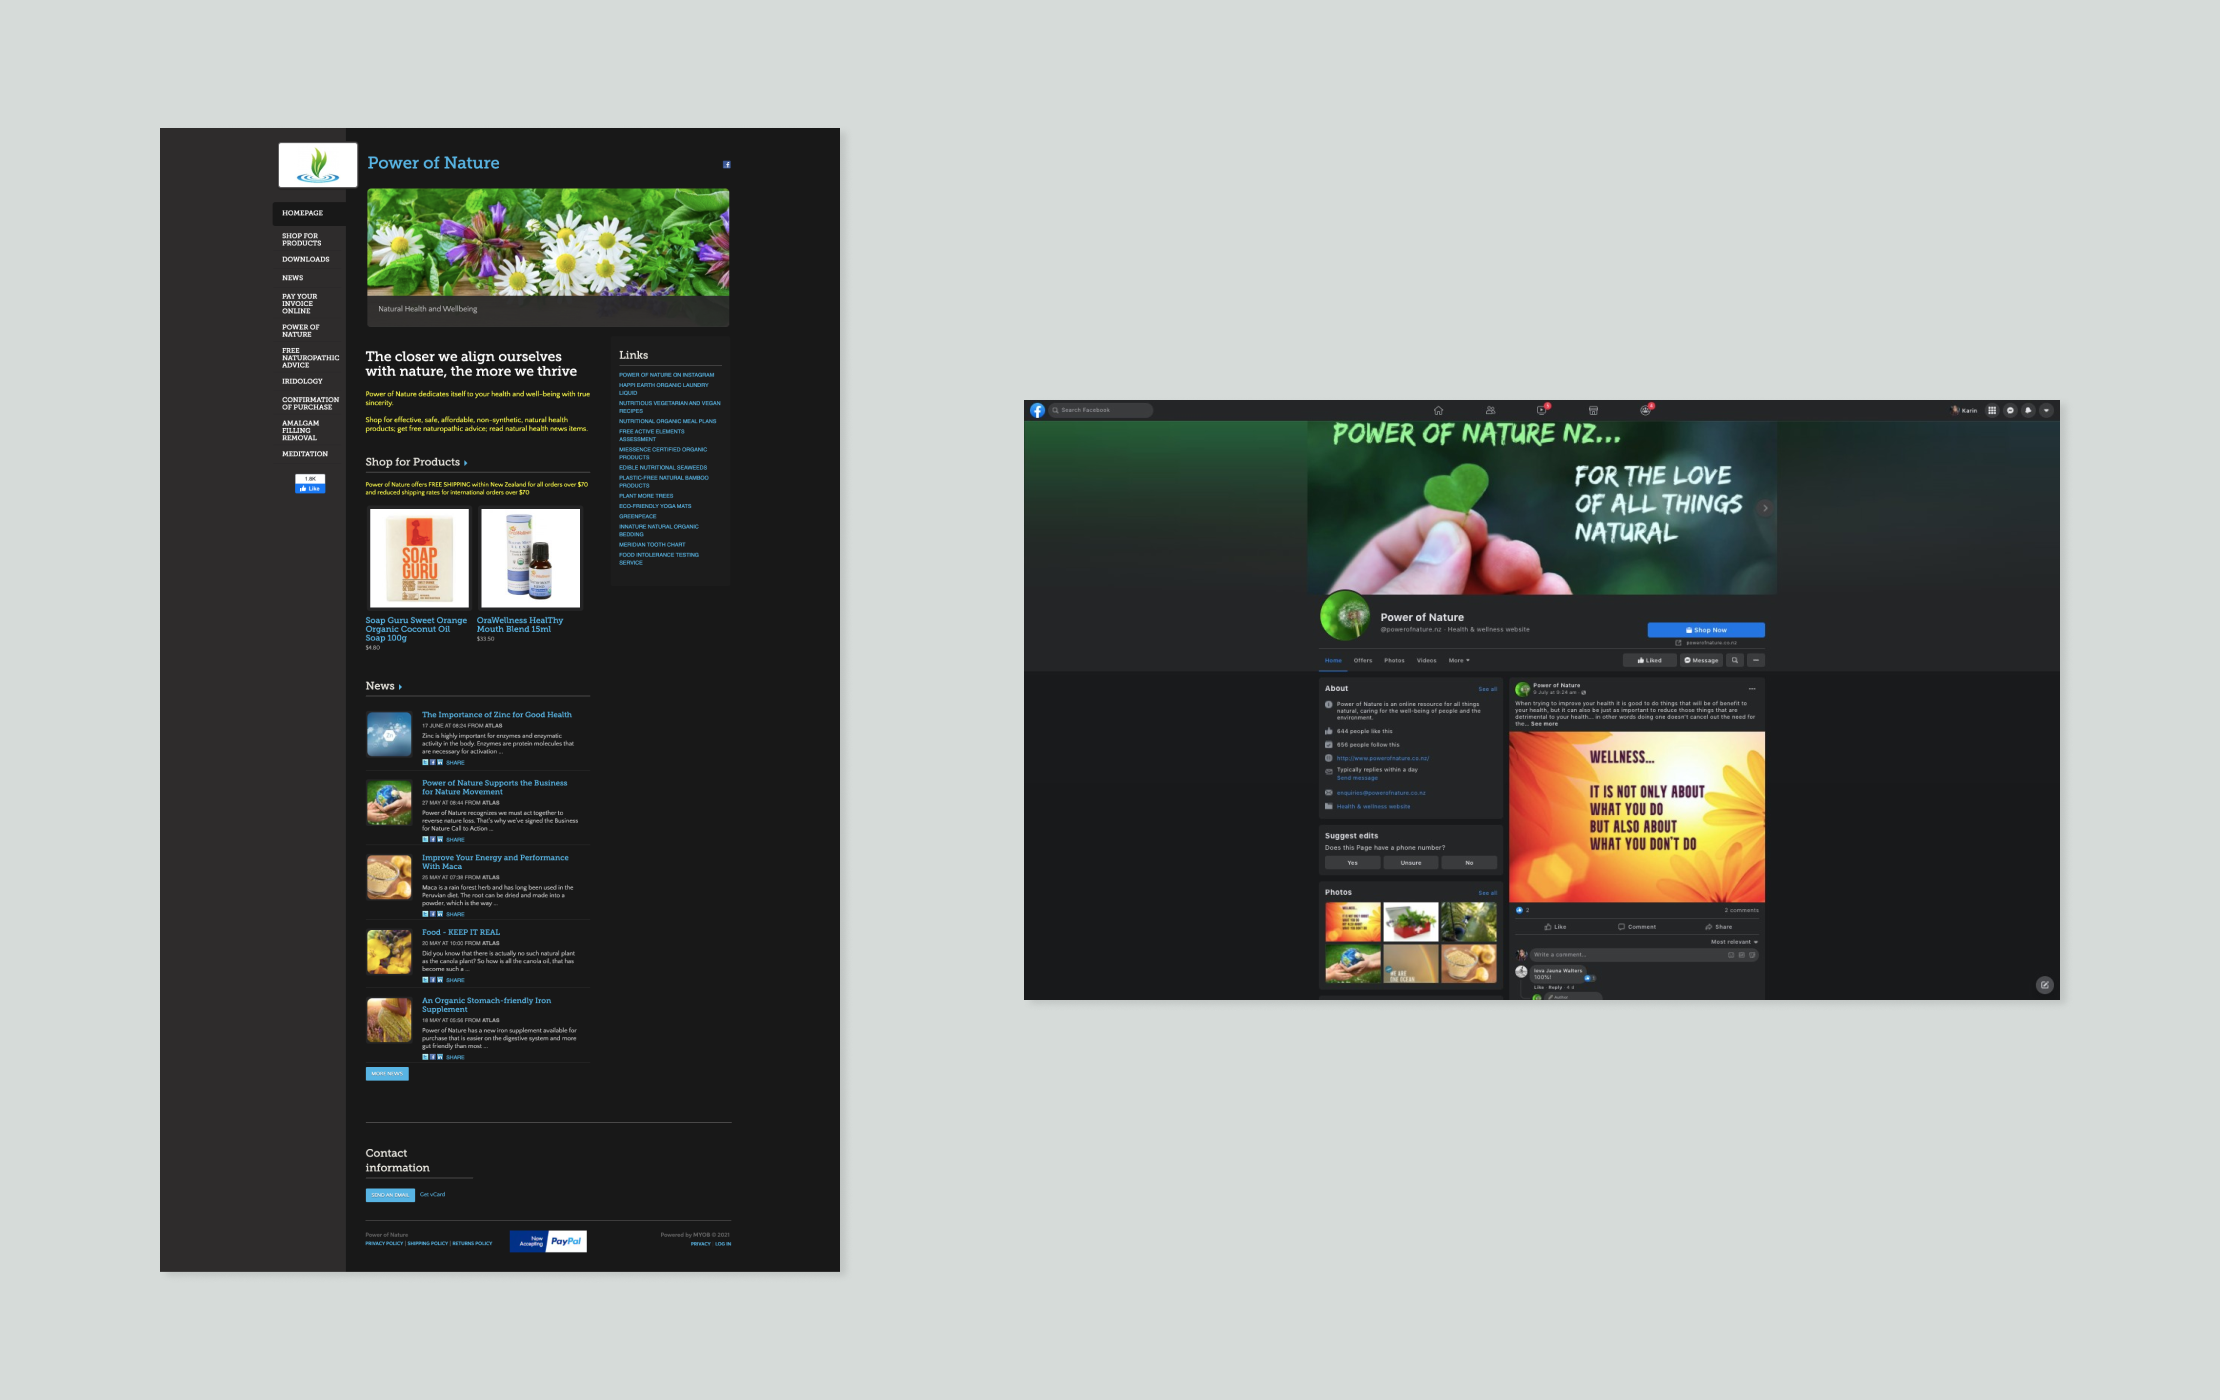Viewport: 2220px width, 1400px height.
Task: Toggle the Liked button on the page
Action: pos(1649,660)
